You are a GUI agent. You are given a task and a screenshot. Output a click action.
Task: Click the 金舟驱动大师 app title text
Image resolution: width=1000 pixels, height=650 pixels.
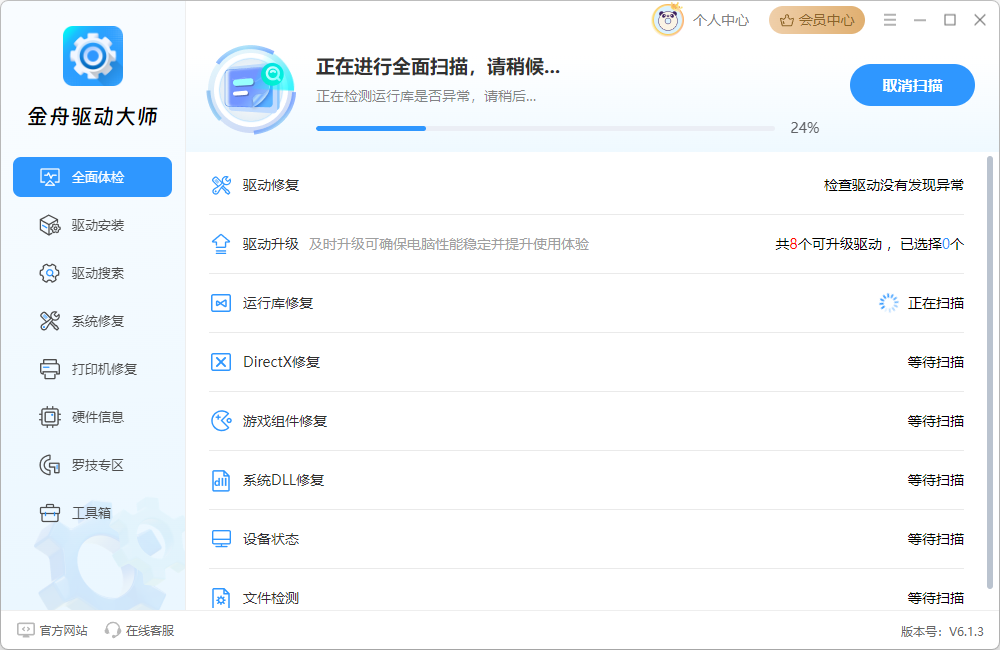(x=92, y=117)
